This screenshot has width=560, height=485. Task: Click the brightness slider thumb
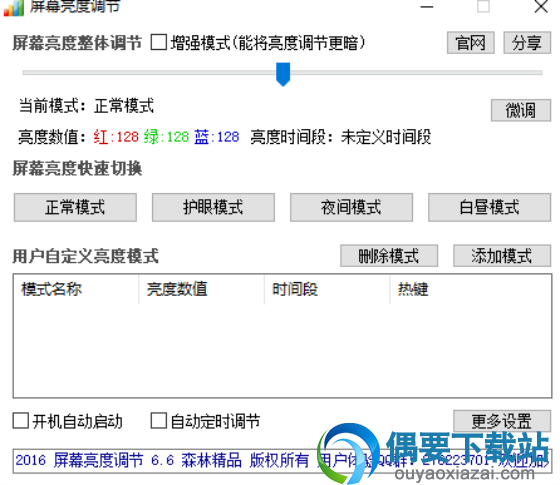(x=283, y=74)
